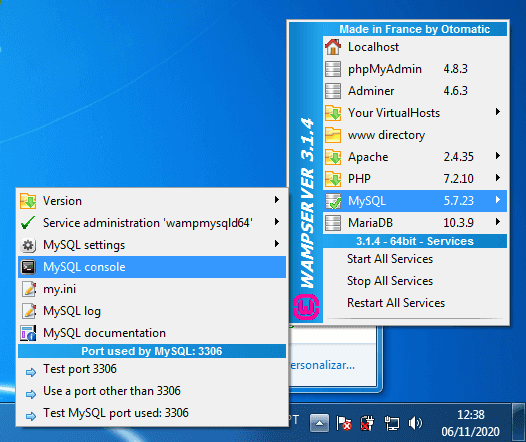526x442 pixels.
Task: Choose Use a port other than 3306
Action: [x=152, y=391]
